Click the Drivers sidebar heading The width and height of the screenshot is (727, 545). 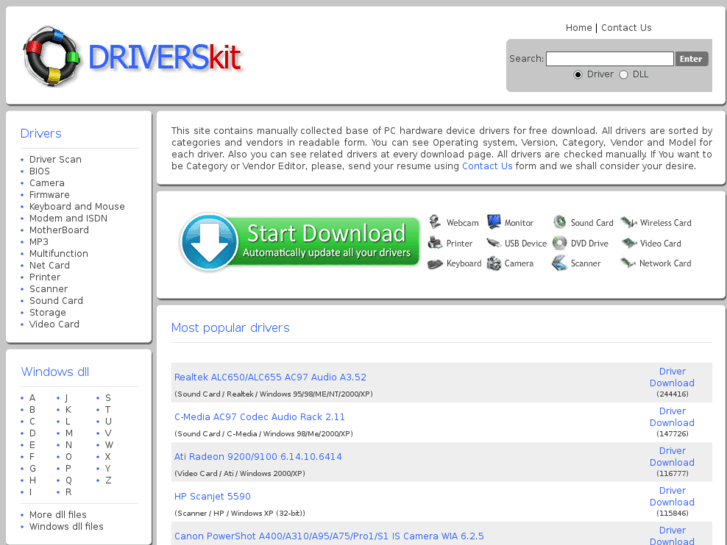tap(41, 134)
